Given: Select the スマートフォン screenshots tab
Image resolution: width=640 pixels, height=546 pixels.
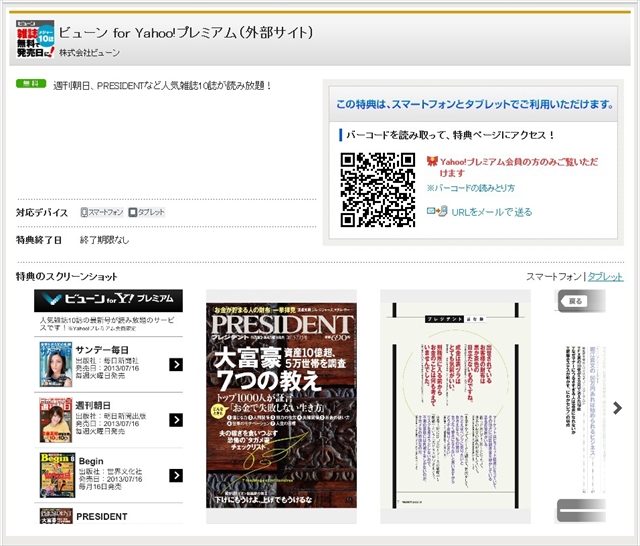Looking at the screenshot, I should tap(554, 277).
